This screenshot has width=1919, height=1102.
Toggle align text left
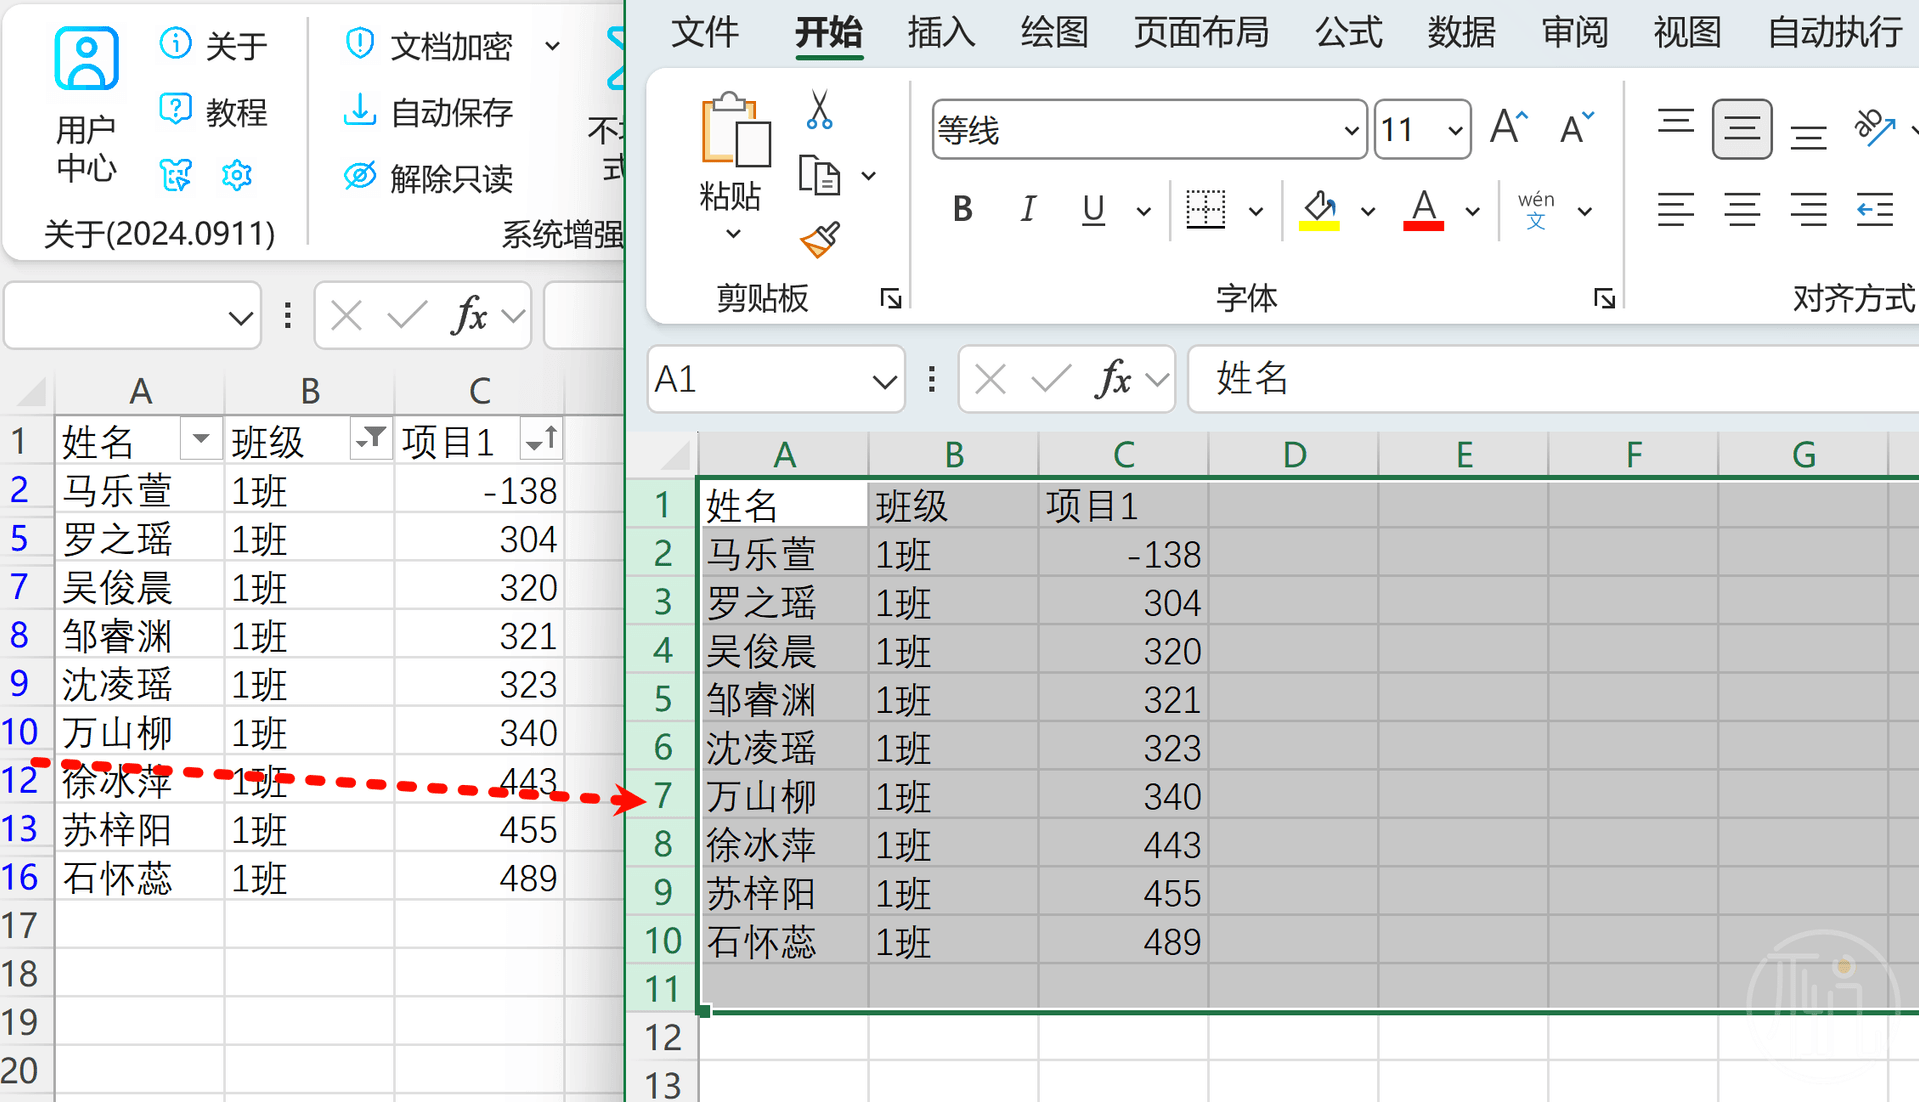pos(1675,209)
